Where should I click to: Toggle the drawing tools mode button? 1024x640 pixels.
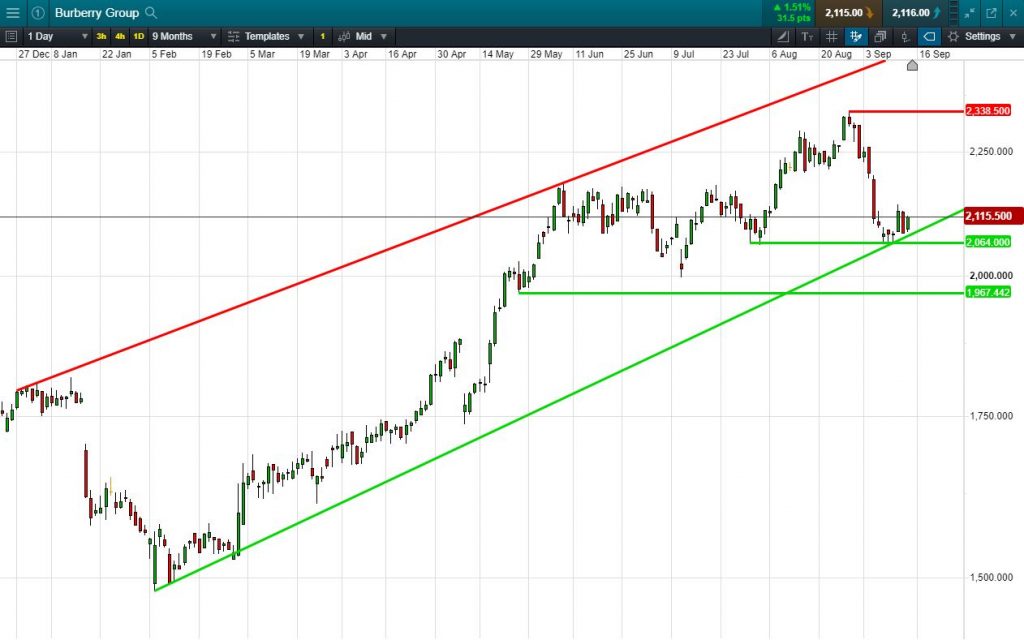tap(856, 37)
